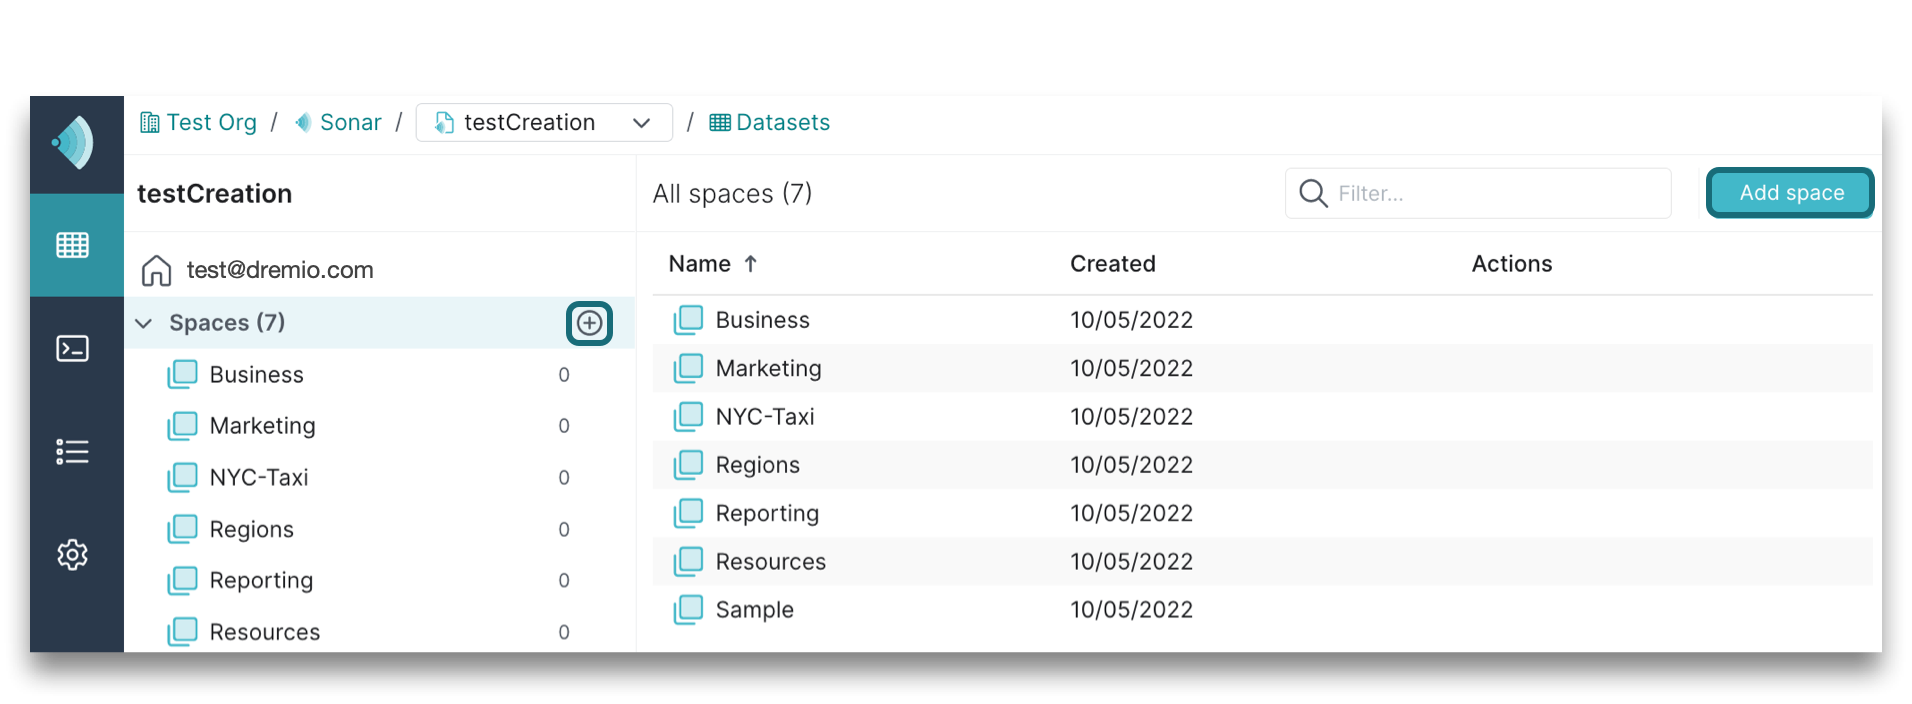Screen dimensions: 1912x704
Task: Click the Business space icon in table
Action: [x=689, y=320]
